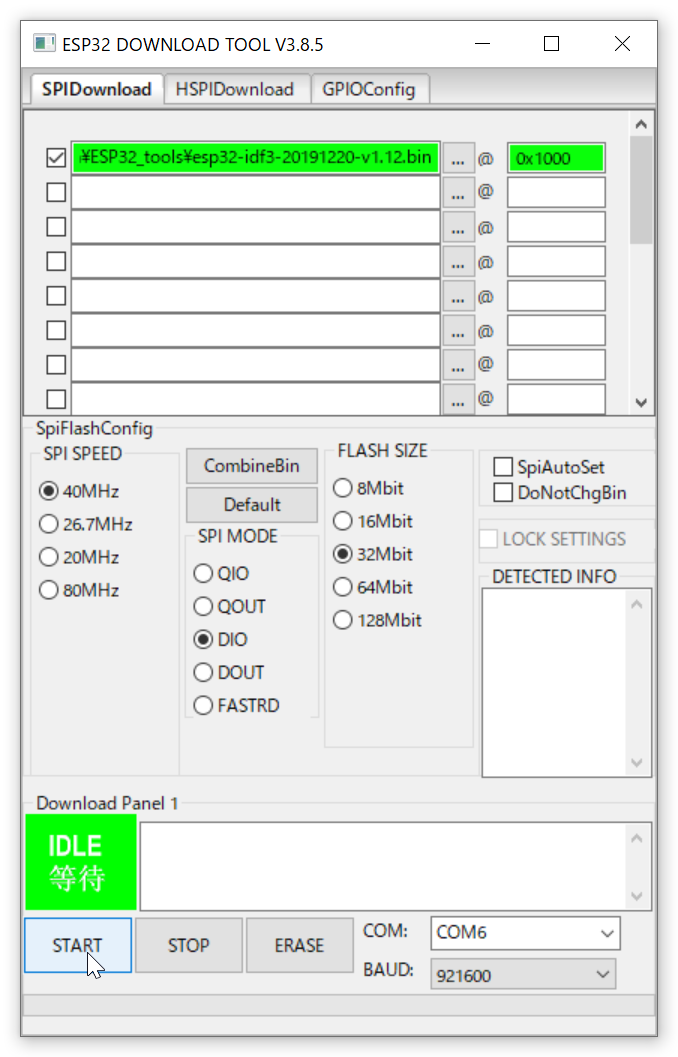Set flash size to 32Mbit
The height and width of the screenshot is (1057, 678).
[373, 553]
